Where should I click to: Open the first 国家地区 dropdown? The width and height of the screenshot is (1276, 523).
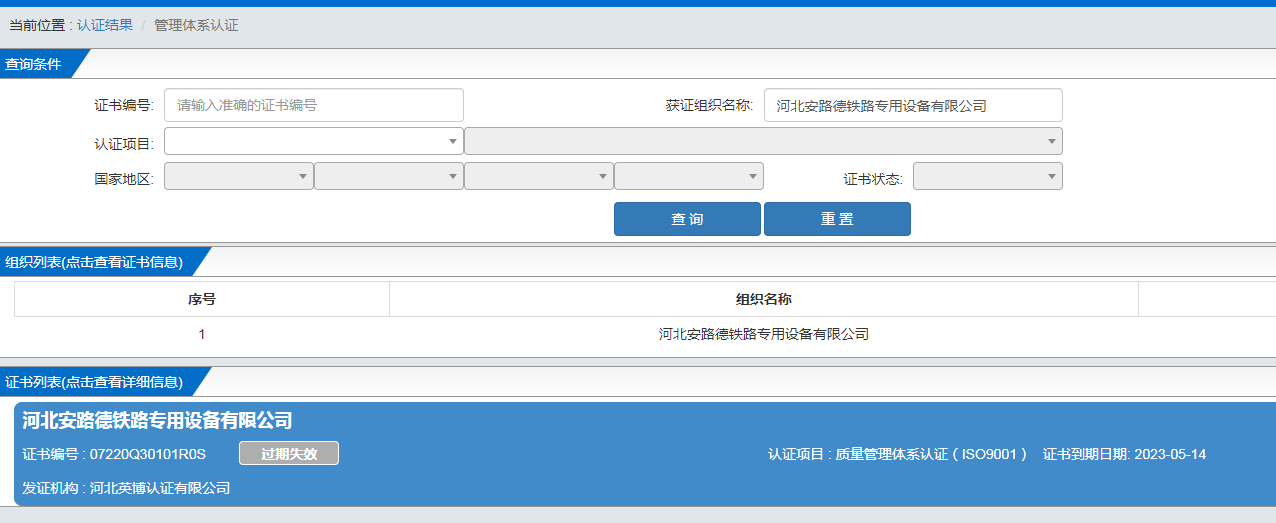click(239, 176)
